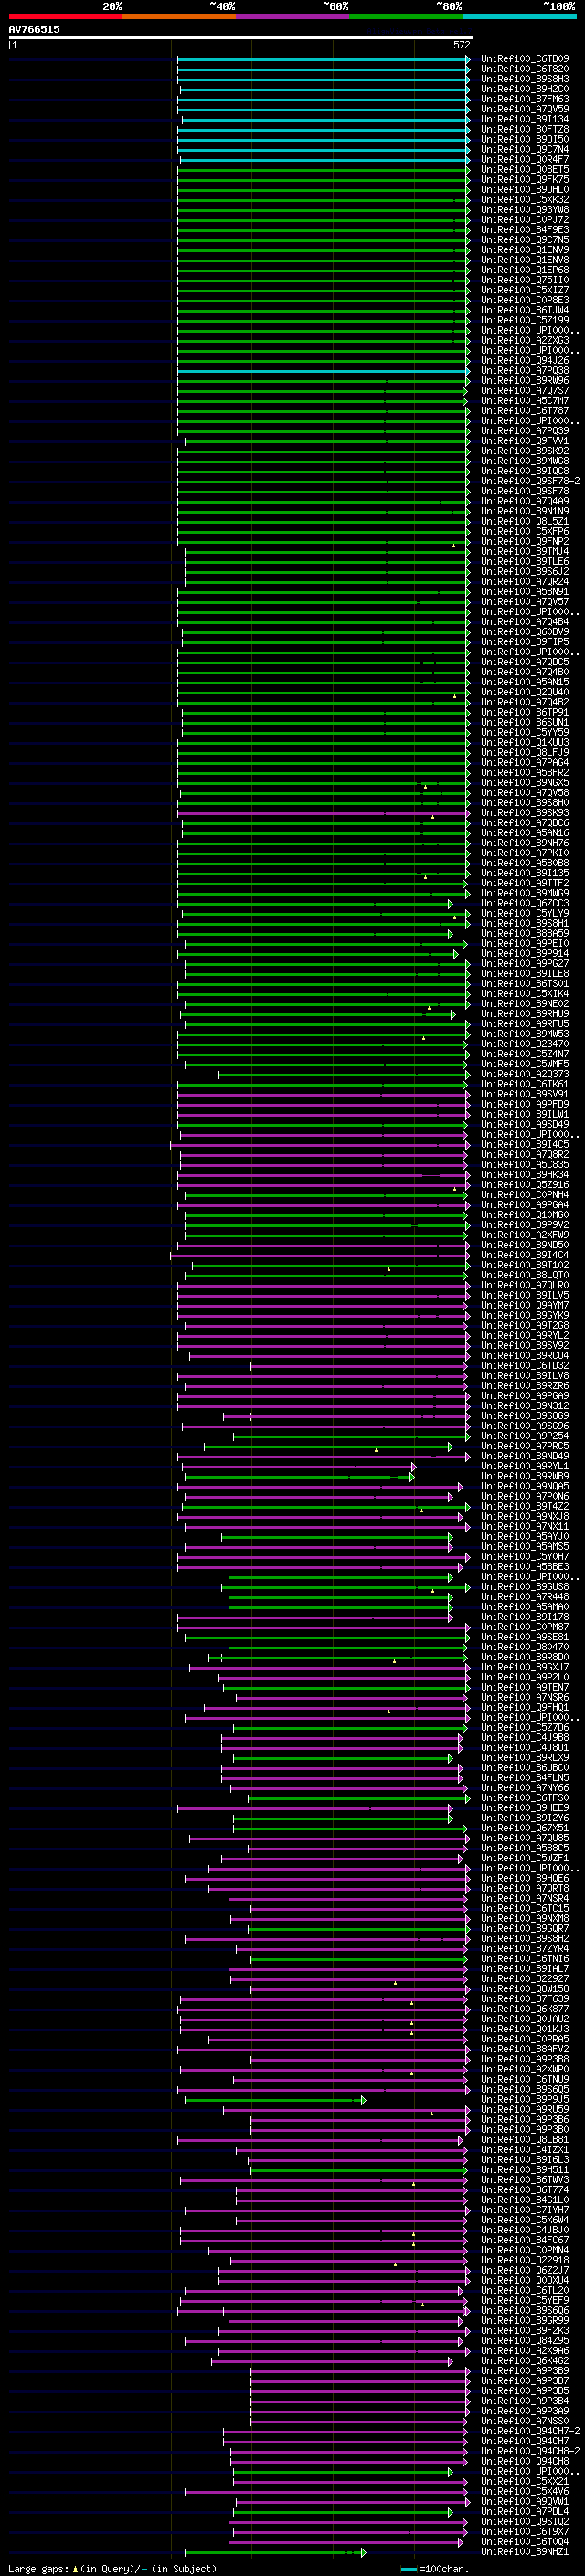The image size is (585, 2576).
Task: Open hit UniRef100_B9S8H3
Action: pyautogui.click(x=525, y=79)
